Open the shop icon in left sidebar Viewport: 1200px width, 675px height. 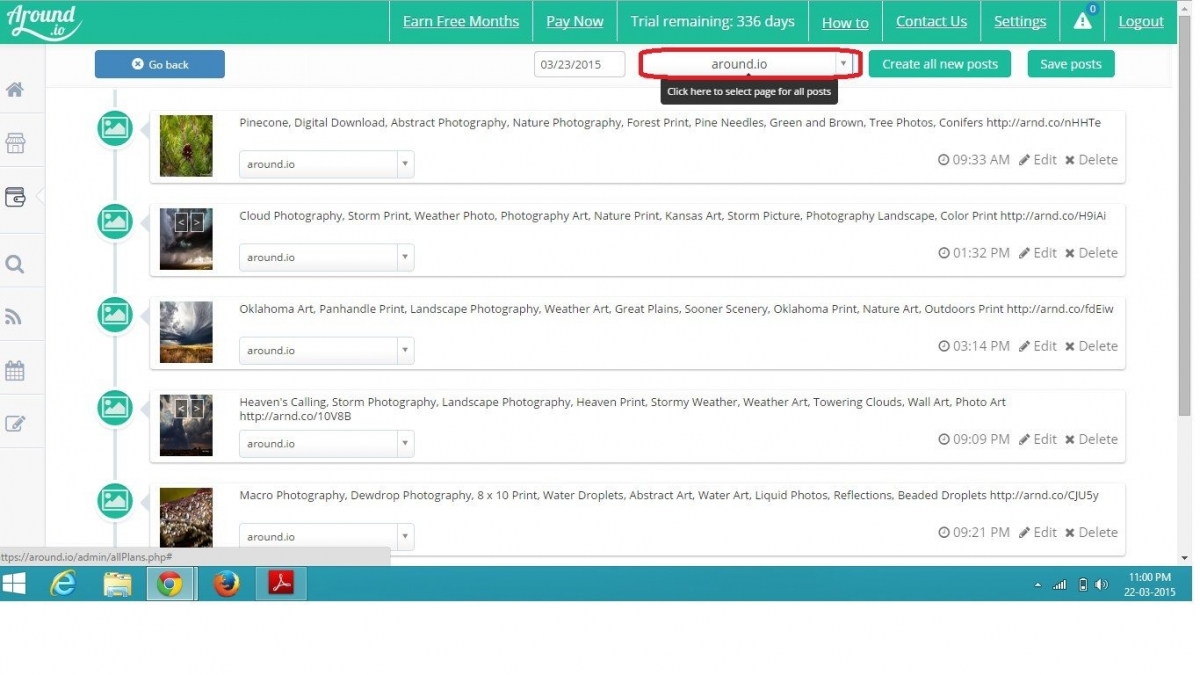pyautogui.click(x=15, y=143)
